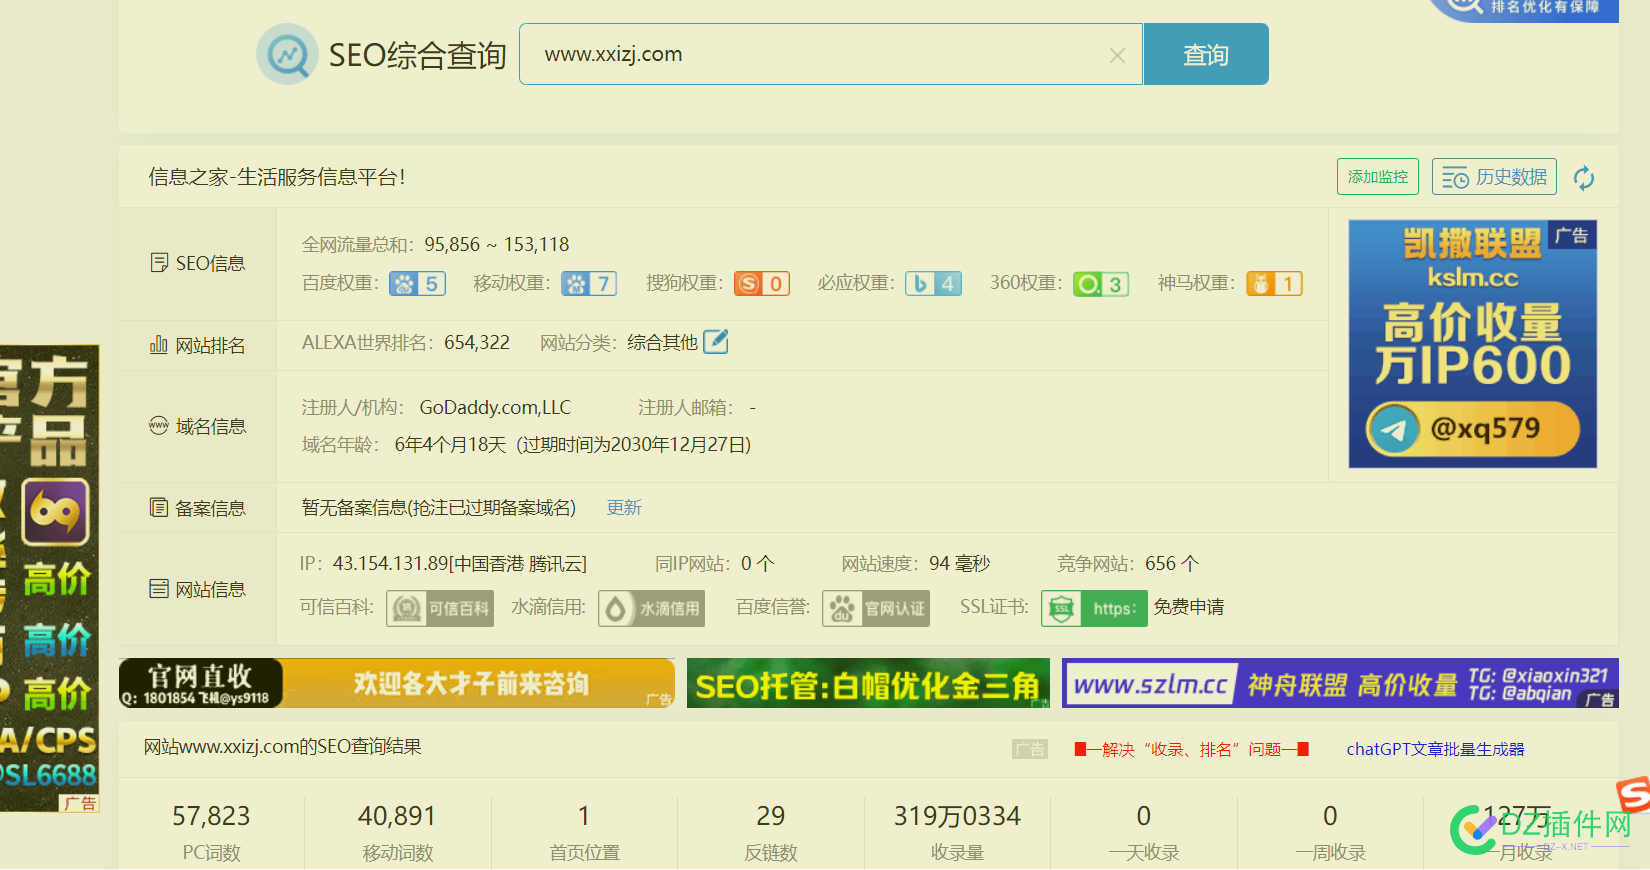Click the chatGPT文章批量生成器 link
This screenshot has height=870, width=1650.
pos(1435,749)
